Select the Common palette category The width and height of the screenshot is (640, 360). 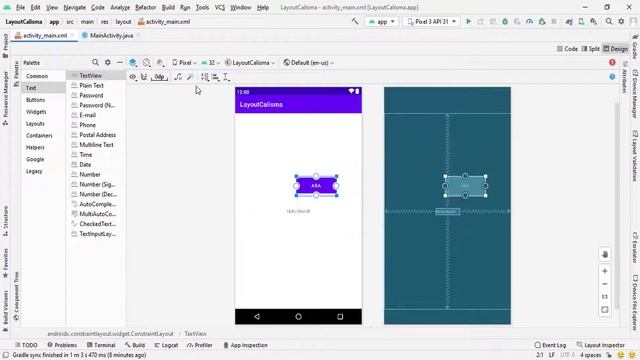coord(37,76)
